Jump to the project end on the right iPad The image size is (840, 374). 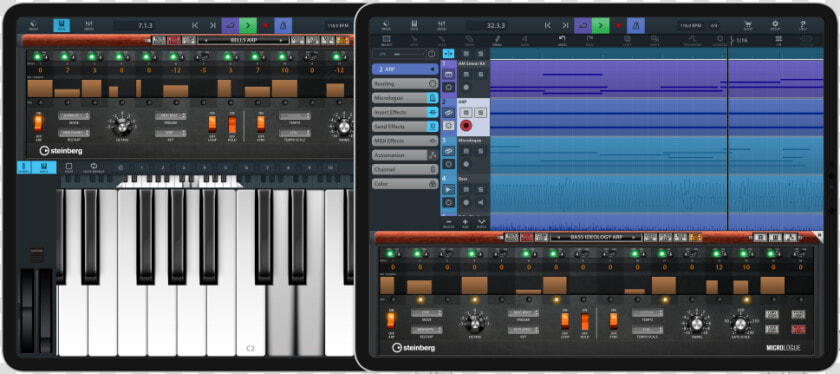tap(566, 25)
